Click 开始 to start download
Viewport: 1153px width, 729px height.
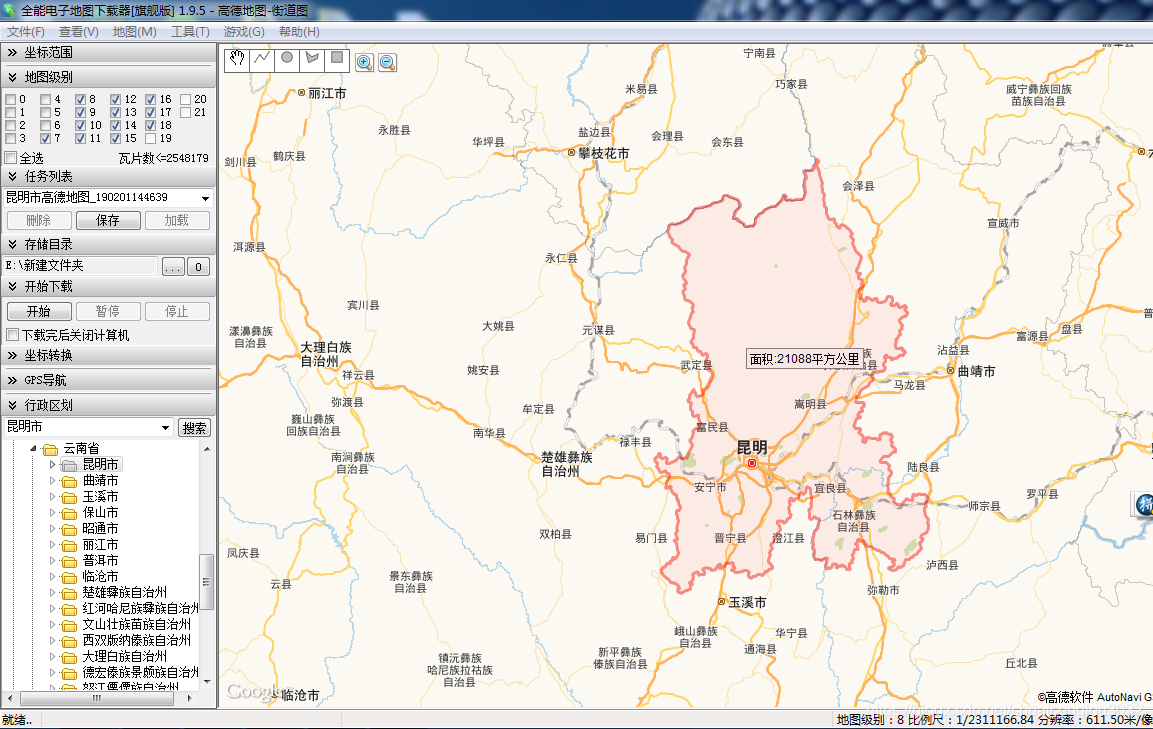(39, 311)
